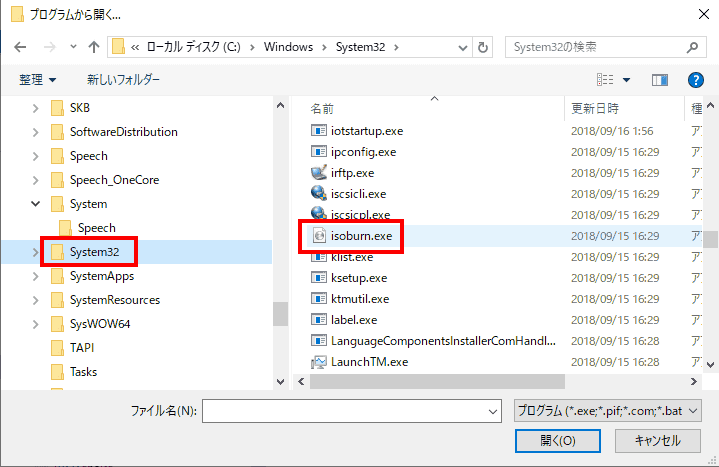Refresh the System32 folder view
Screen dimensions: 719x467
pyautogui.click(x=482, y=47)
